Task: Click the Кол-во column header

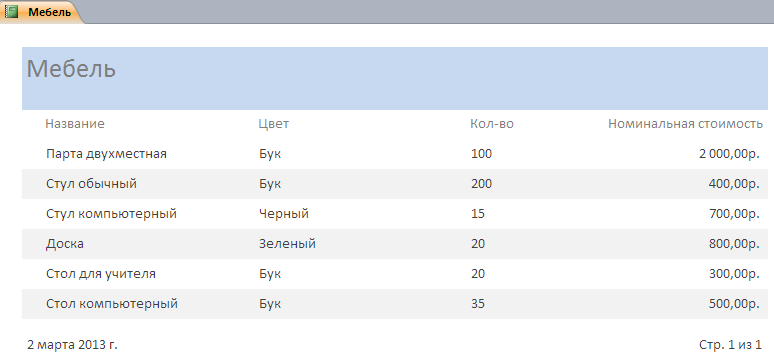Action: 492,123
